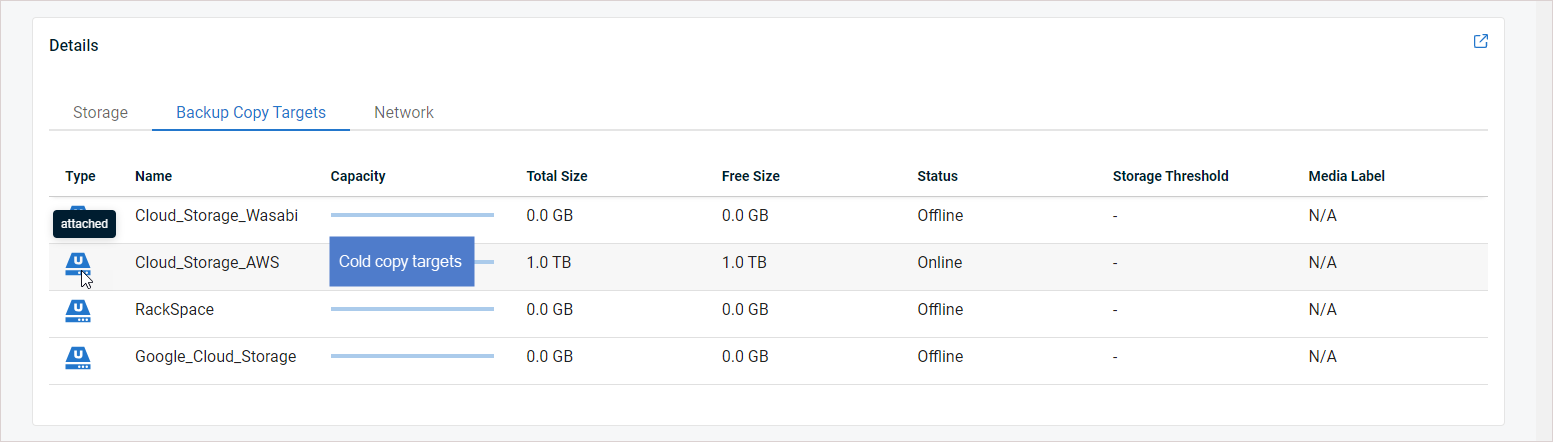Click the RackSpace capacity bar
Image resolution: width=1553 pixels, height=442 pixels.
pyautogui.click(x=412, y=309)
